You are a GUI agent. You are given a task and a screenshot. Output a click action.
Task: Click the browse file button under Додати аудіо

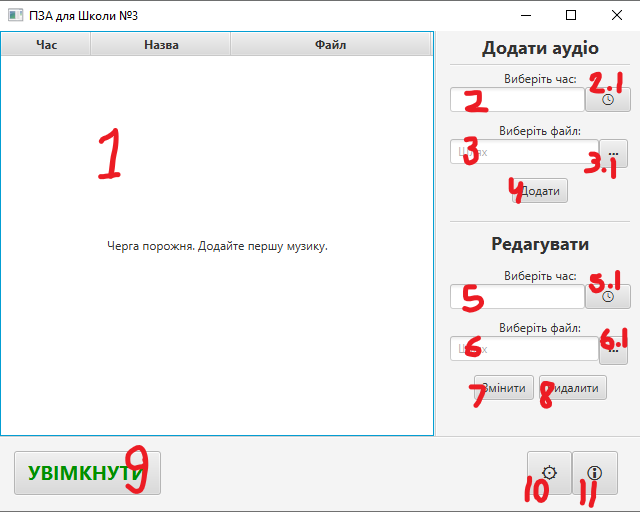click(613, 153)
